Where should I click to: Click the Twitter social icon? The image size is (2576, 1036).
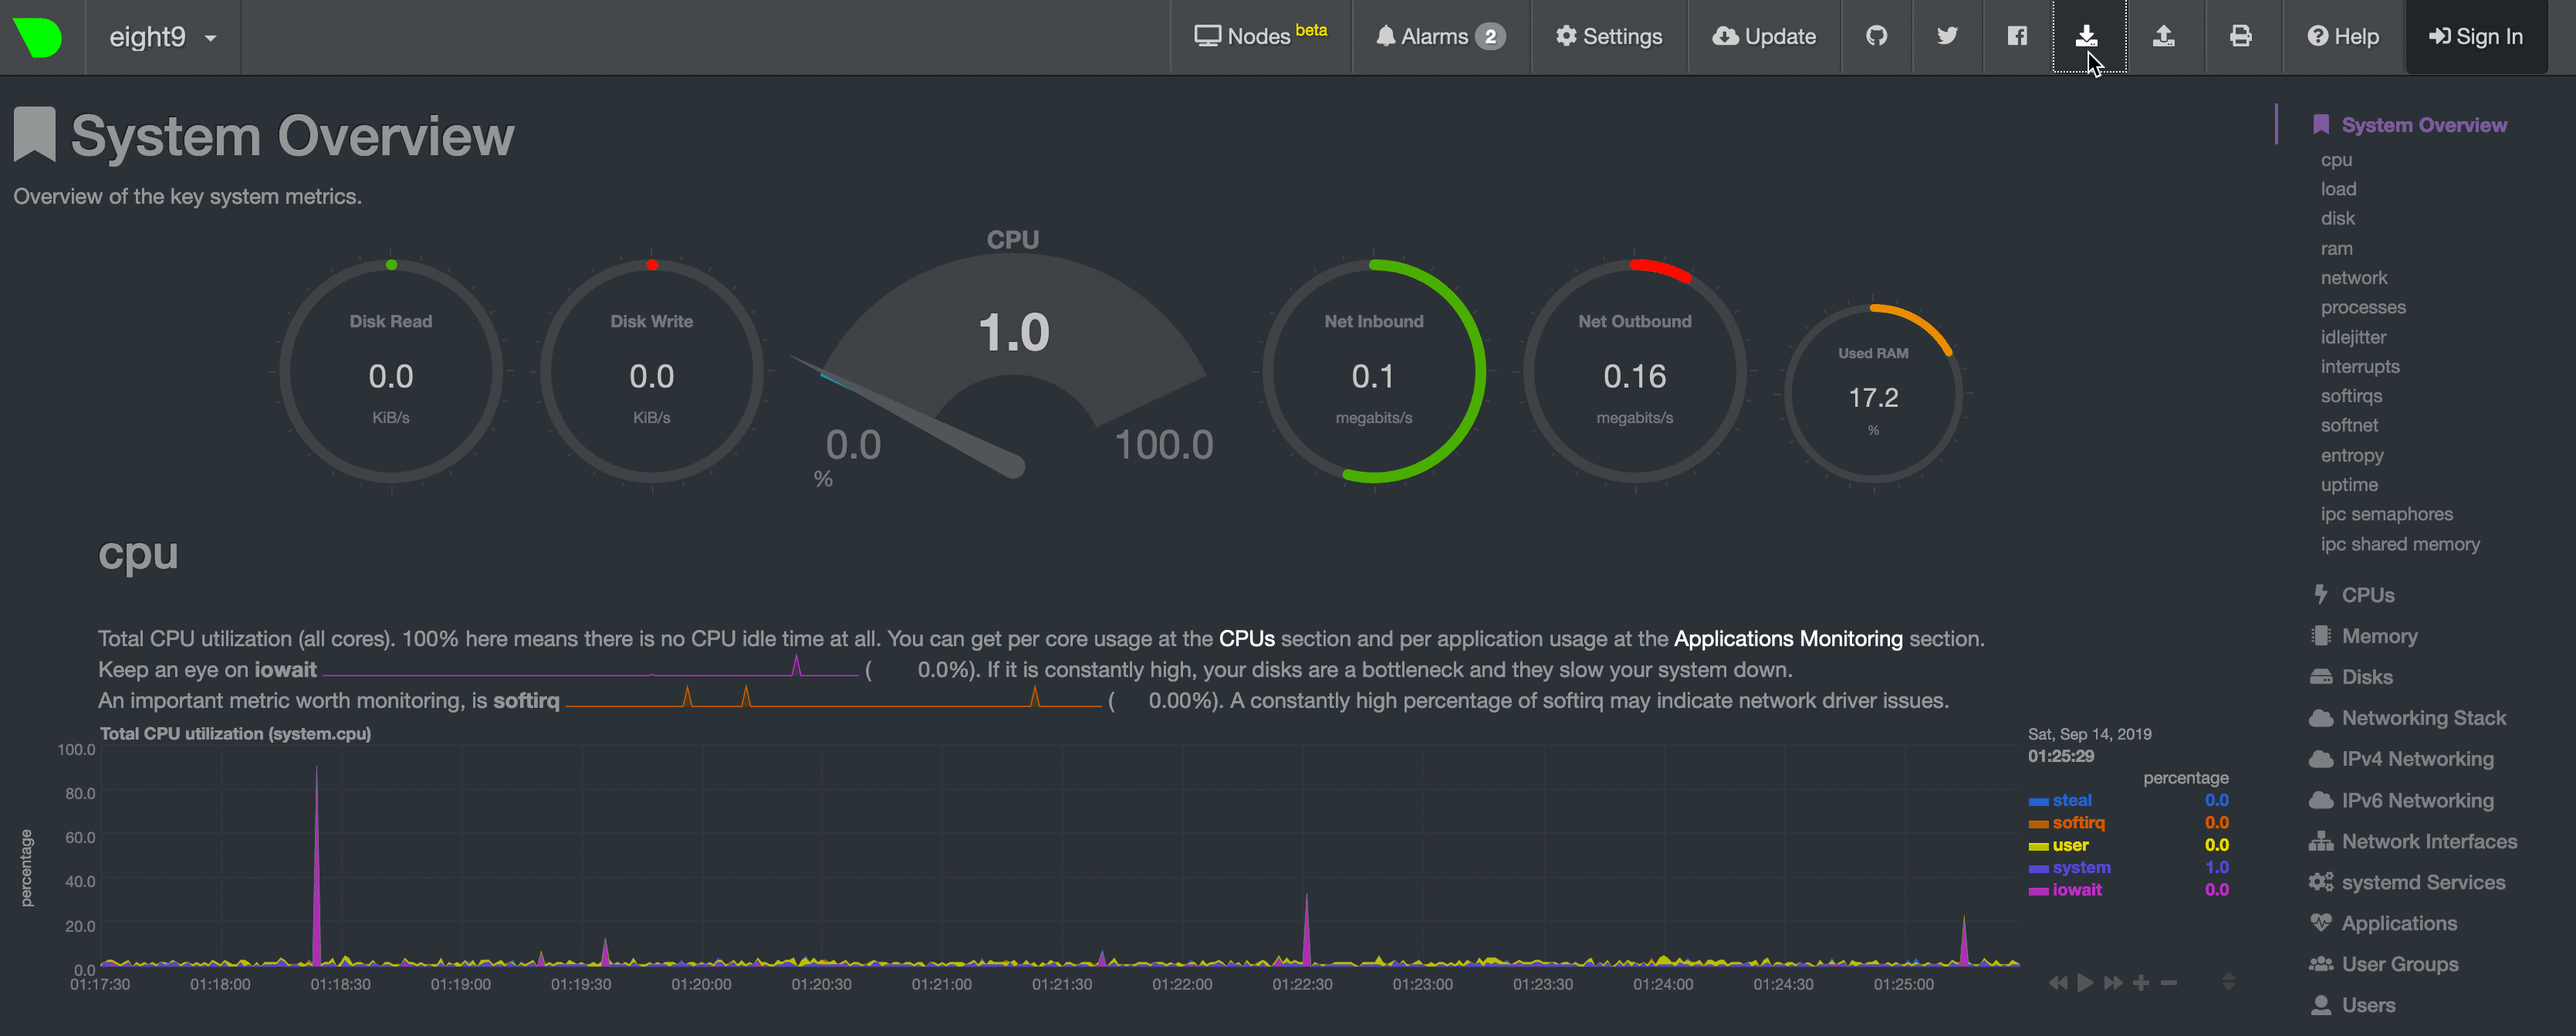click(1946, 36)
